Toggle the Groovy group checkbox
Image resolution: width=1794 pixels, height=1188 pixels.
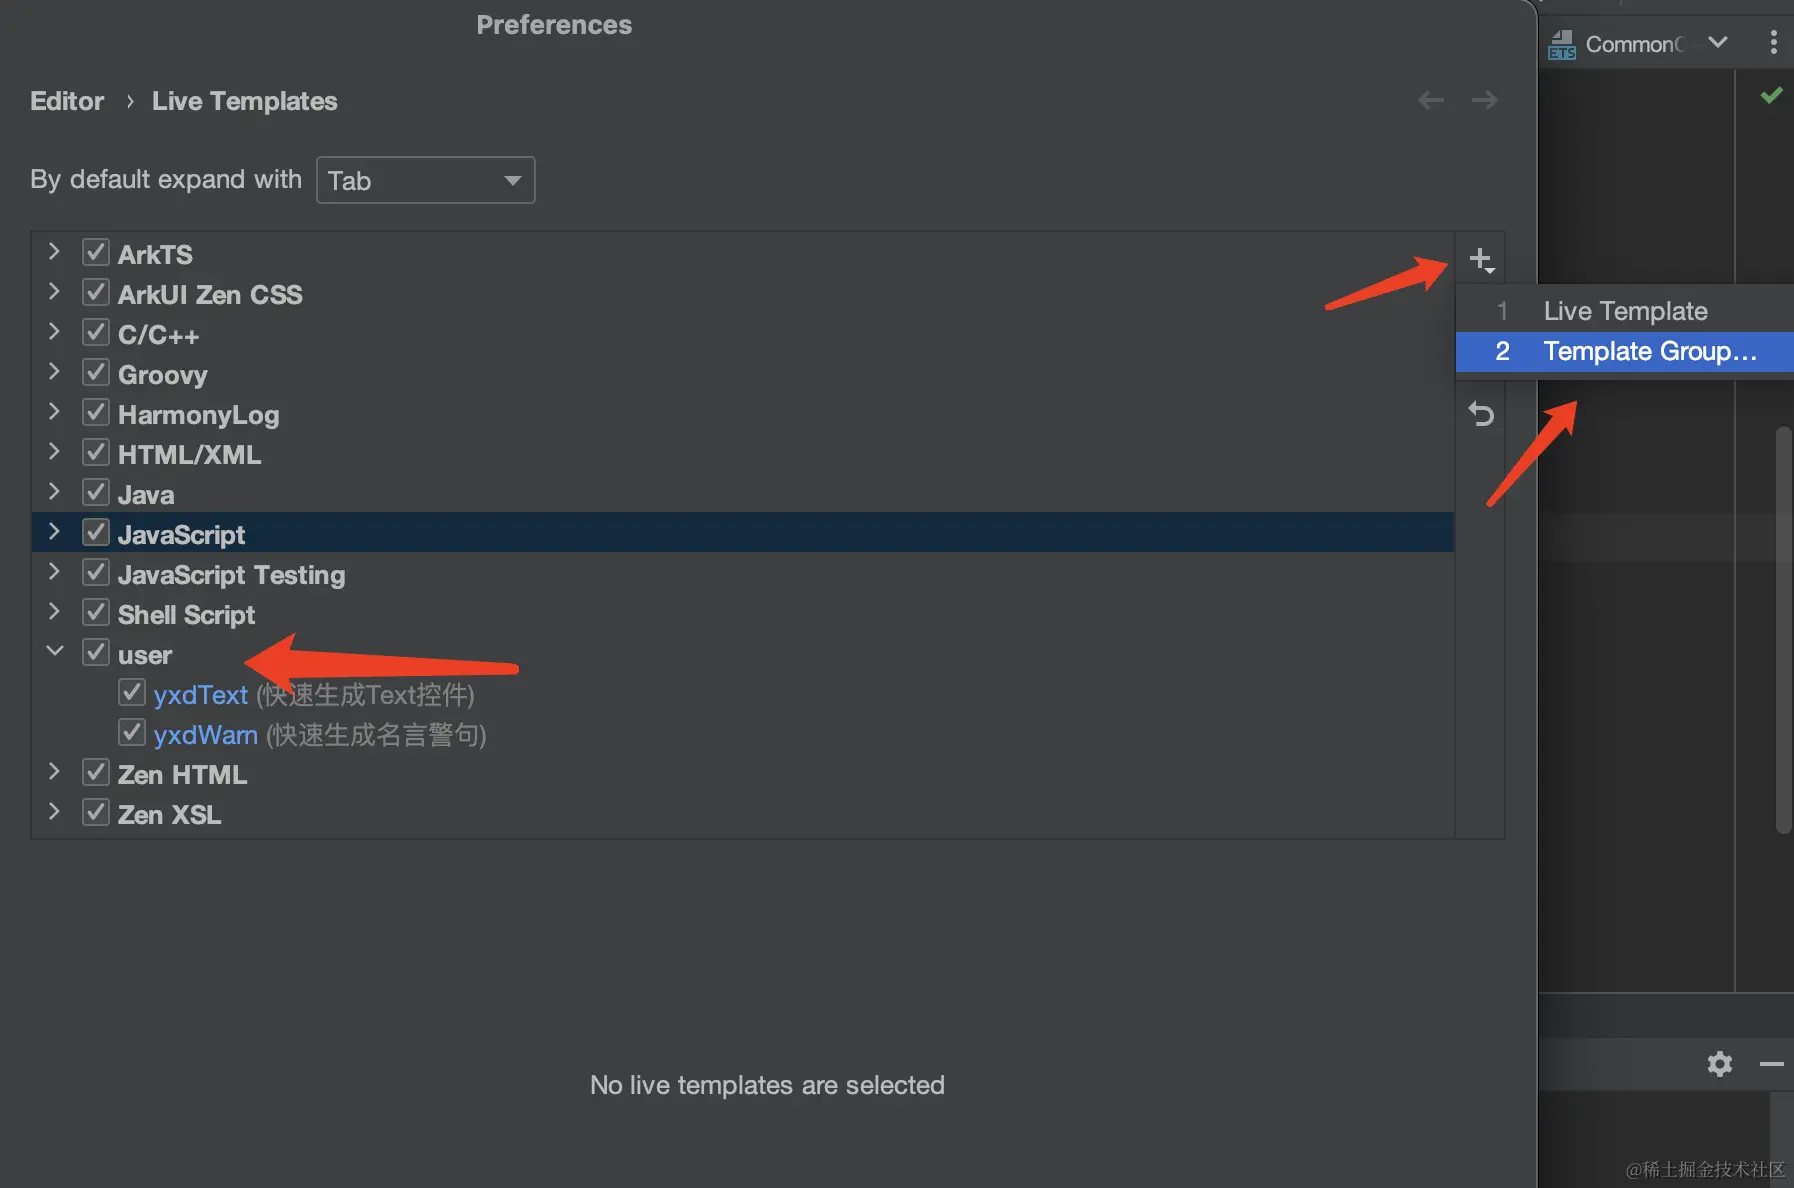[x=96, y=373]
